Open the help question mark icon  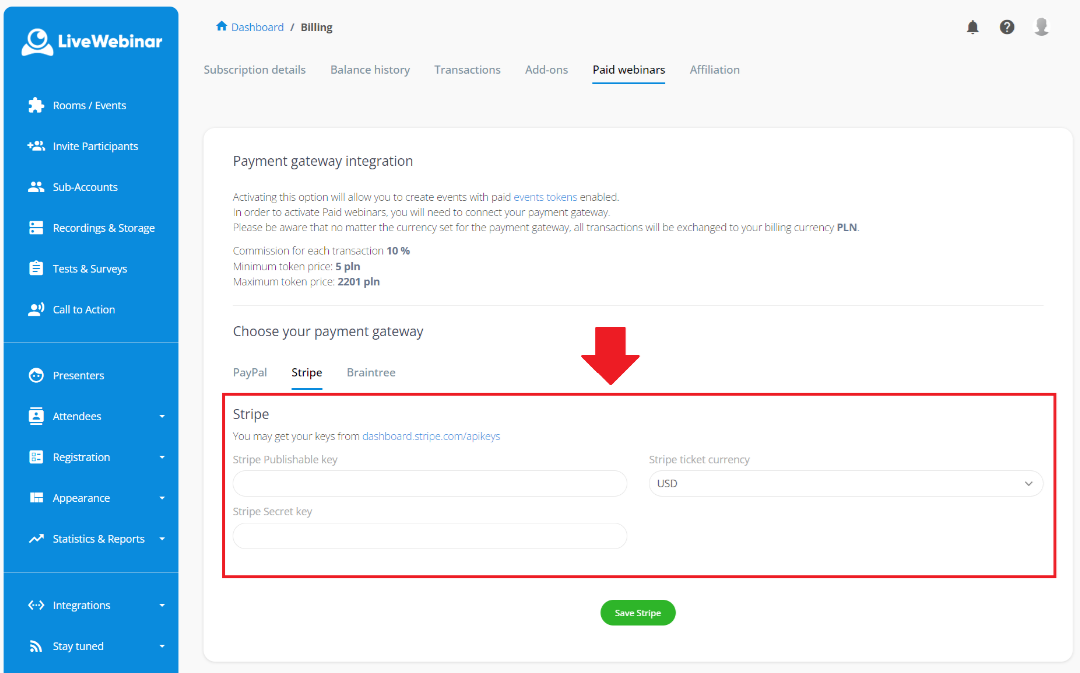click(1007, 27)
